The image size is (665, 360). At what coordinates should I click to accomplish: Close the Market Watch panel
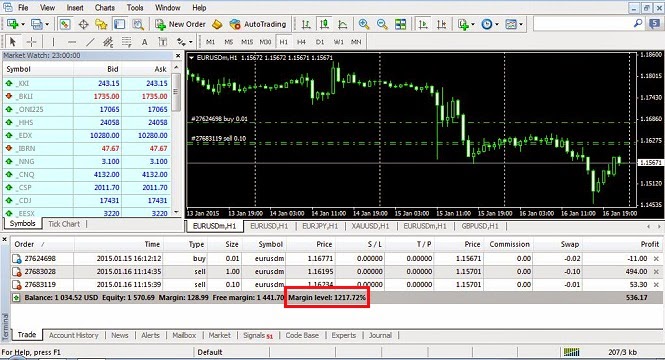(x=178, y=56)
